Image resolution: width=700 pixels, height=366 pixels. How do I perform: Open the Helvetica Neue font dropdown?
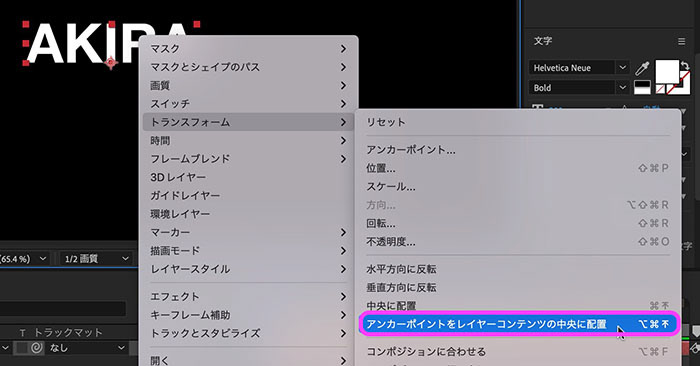coord(579,68)
